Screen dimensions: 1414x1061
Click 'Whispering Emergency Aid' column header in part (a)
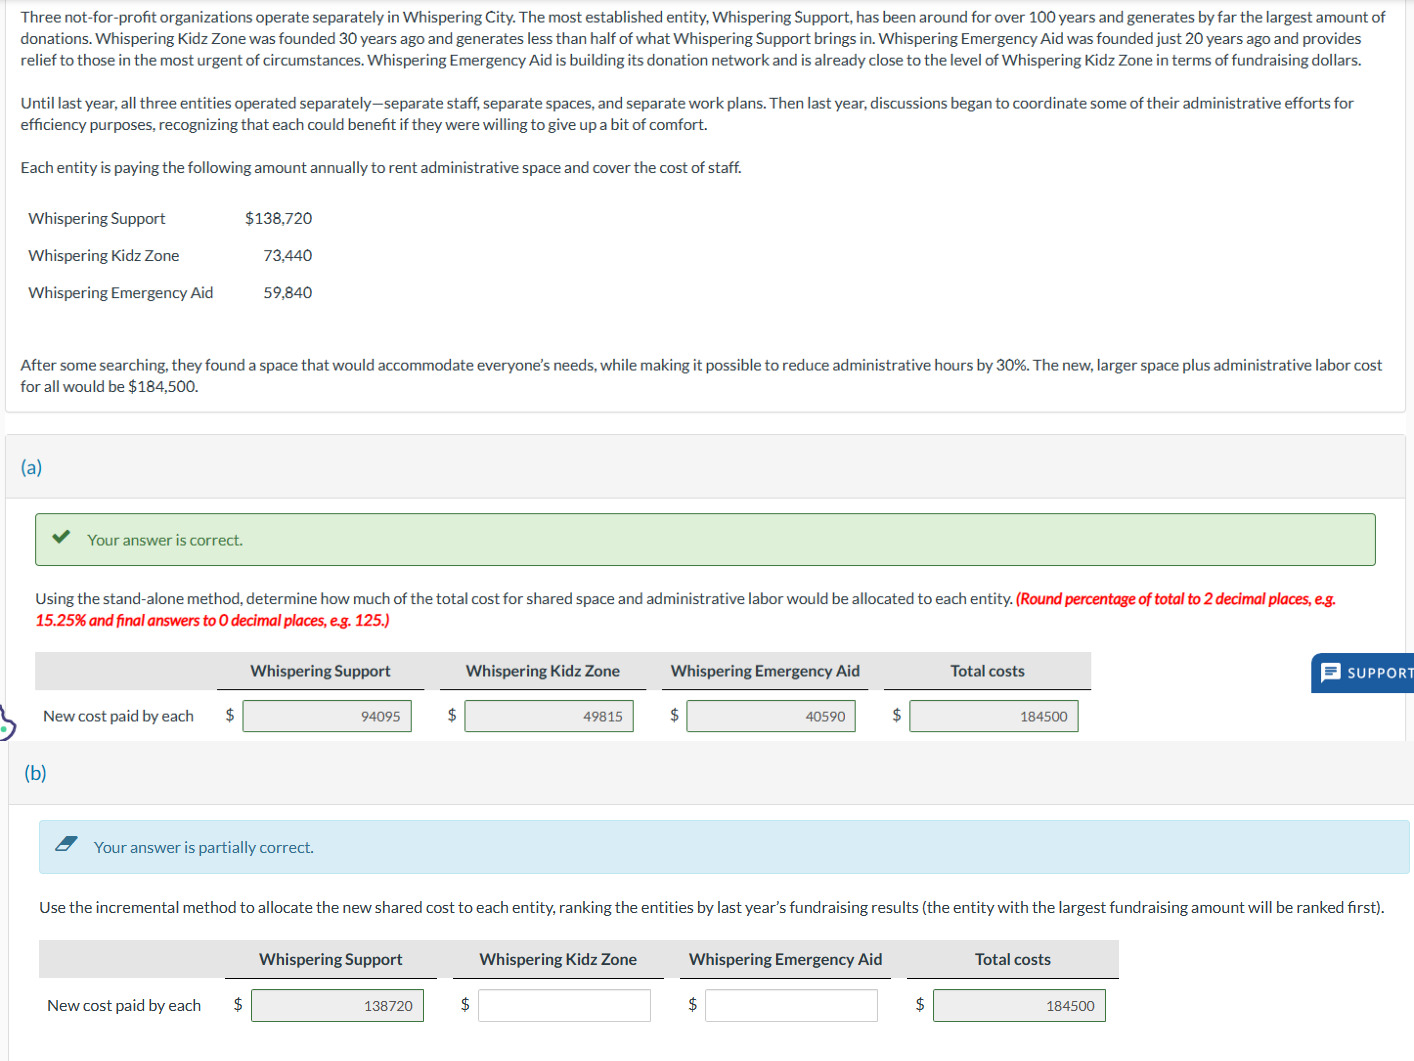765,671
